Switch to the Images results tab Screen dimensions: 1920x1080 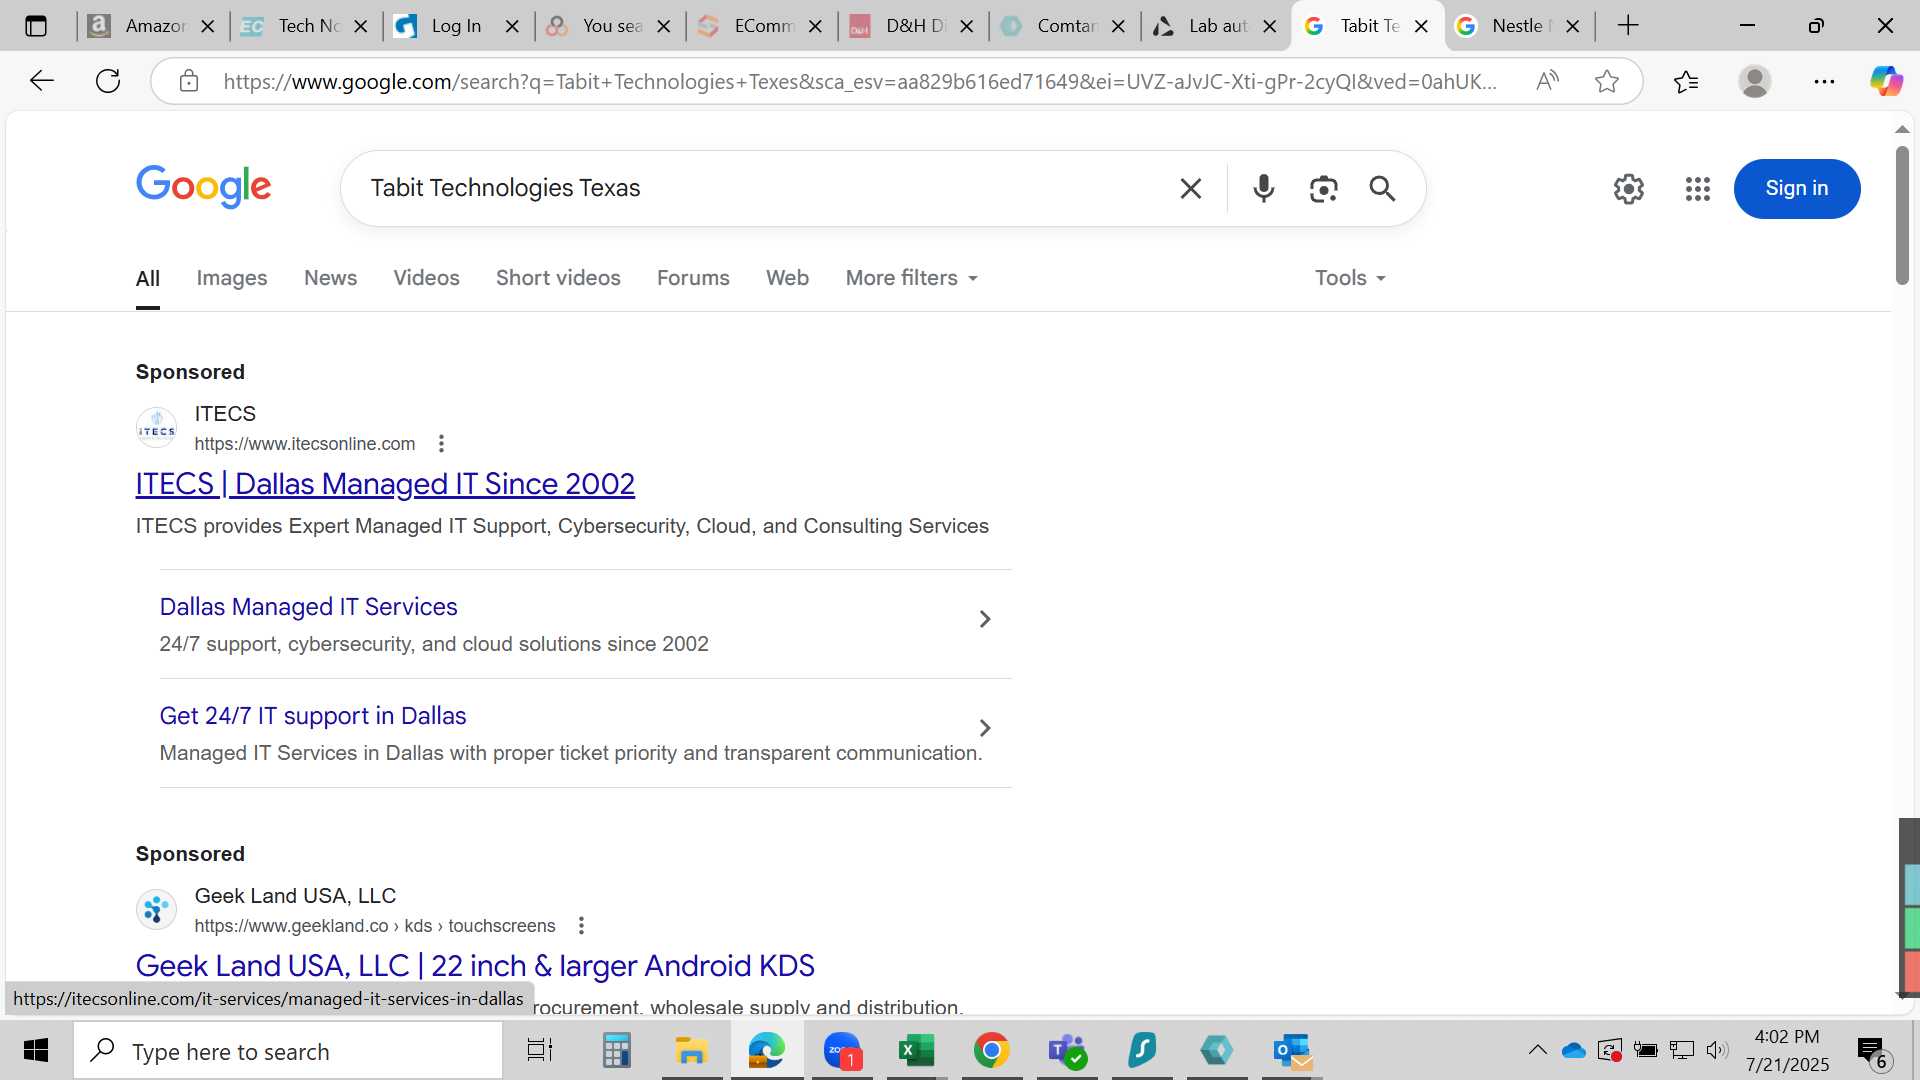click(232, 278)
